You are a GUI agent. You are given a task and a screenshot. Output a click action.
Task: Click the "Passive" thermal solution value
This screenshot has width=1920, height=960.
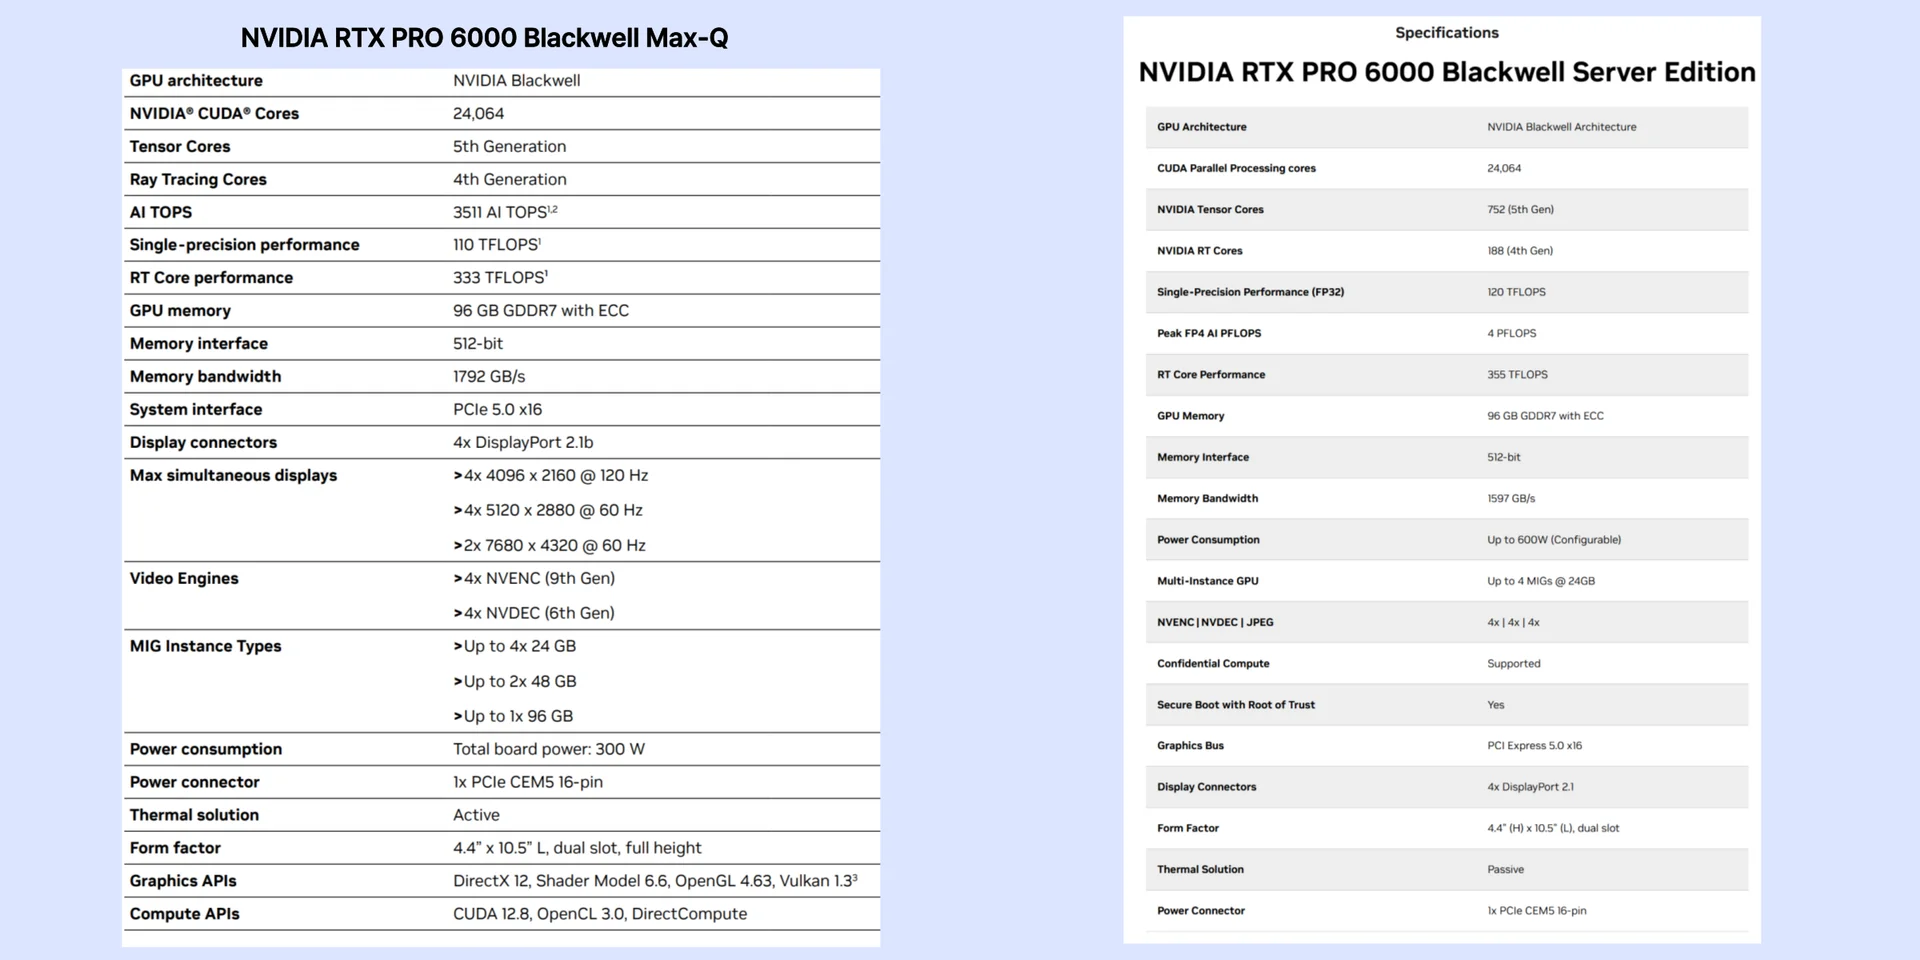[1505, 870]
